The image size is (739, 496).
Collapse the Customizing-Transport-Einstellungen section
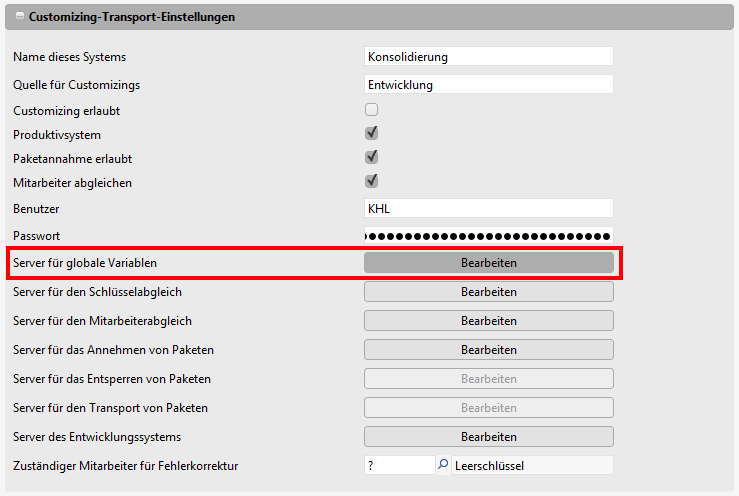pos(20,18)
